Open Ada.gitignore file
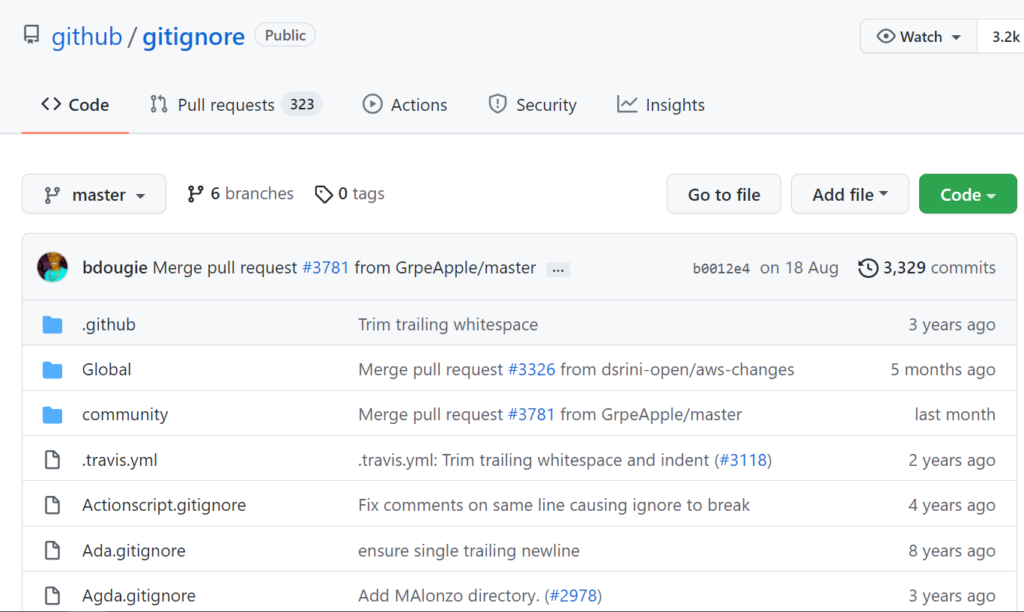This screenshot has height=612, width=1024. 134,551
